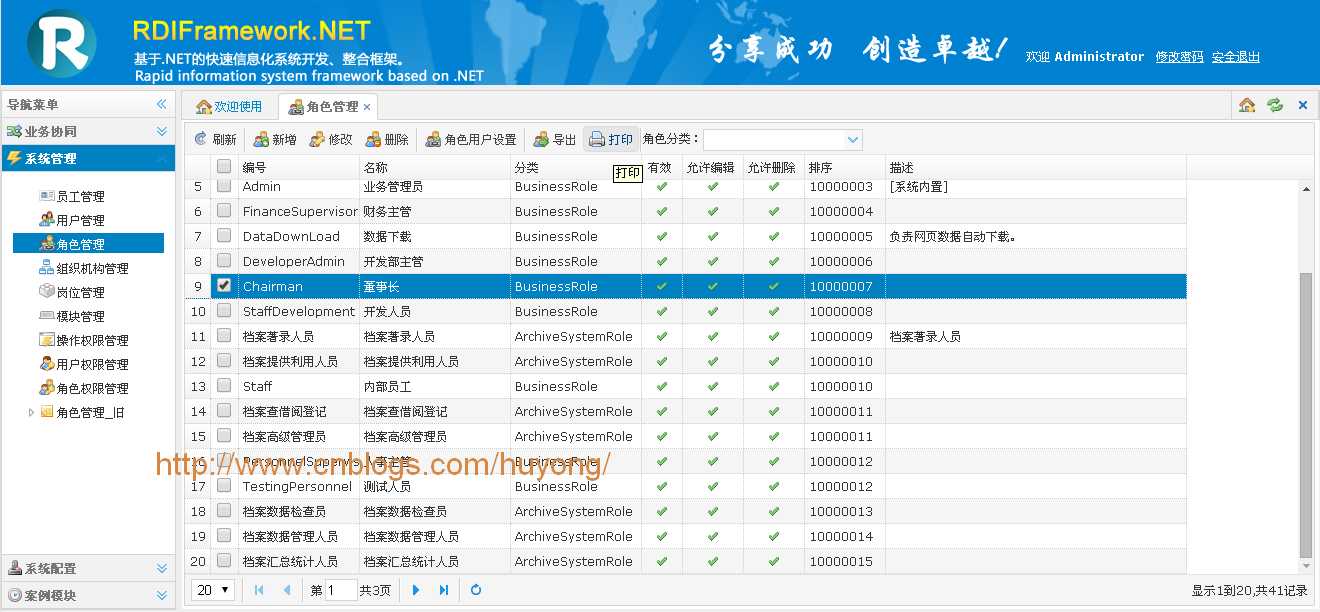
Task: Click the page number input field
Action: (341, 590)
